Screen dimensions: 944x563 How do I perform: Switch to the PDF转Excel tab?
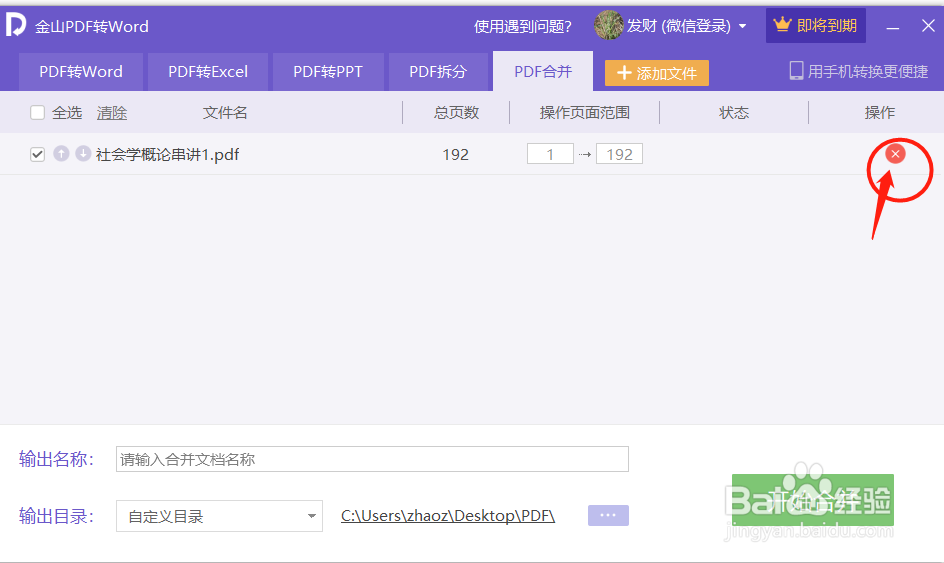(x=208, y=72)
